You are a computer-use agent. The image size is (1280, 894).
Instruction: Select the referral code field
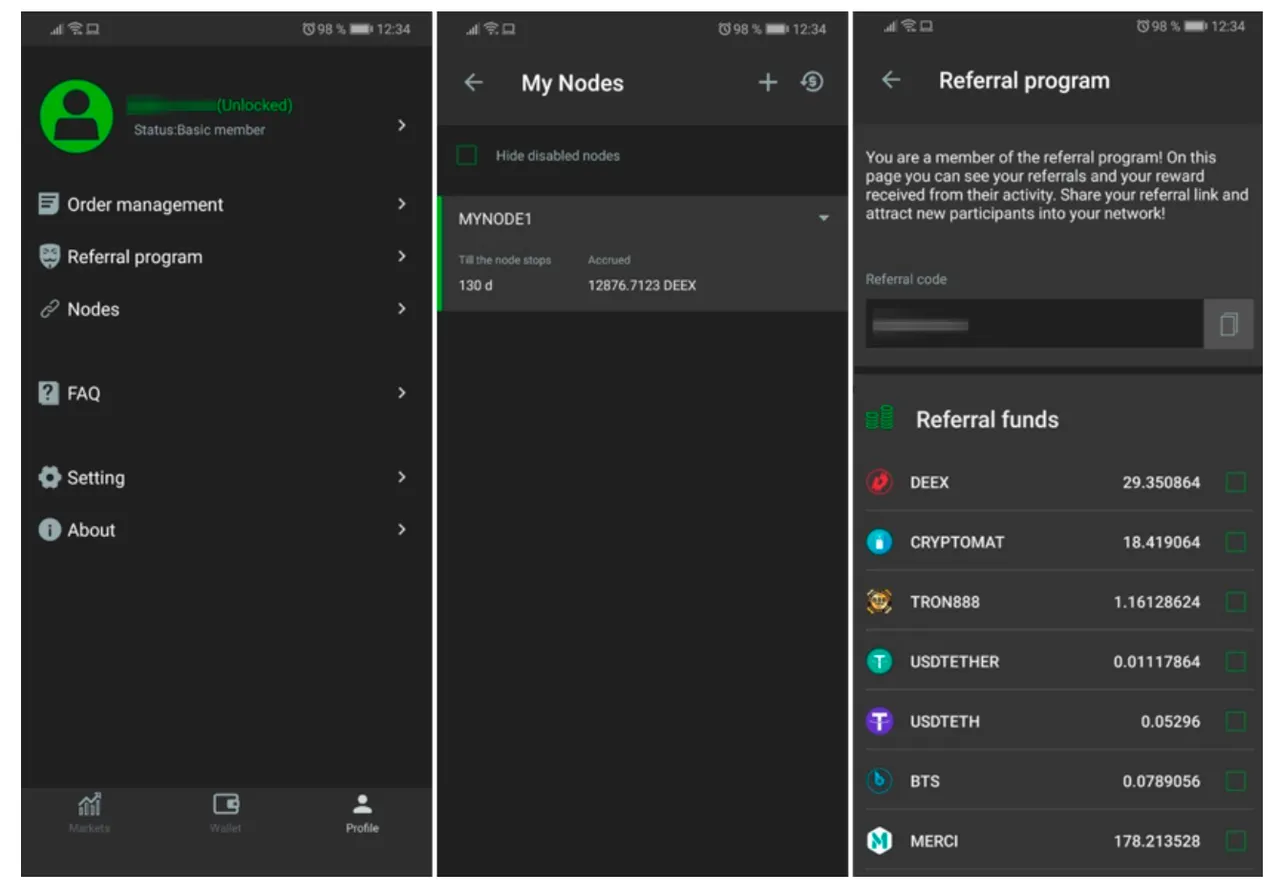1034,324
